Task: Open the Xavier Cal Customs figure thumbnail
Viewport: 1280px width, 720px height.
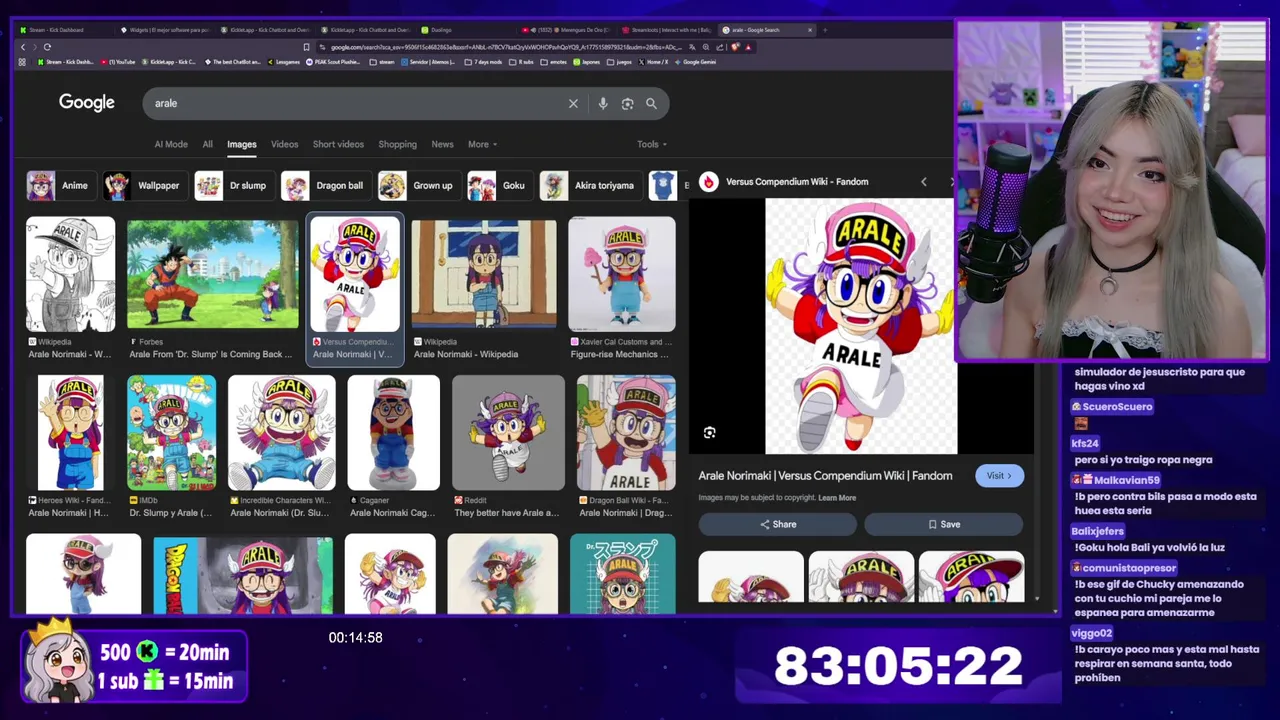Action: click(x=622, y=274)
